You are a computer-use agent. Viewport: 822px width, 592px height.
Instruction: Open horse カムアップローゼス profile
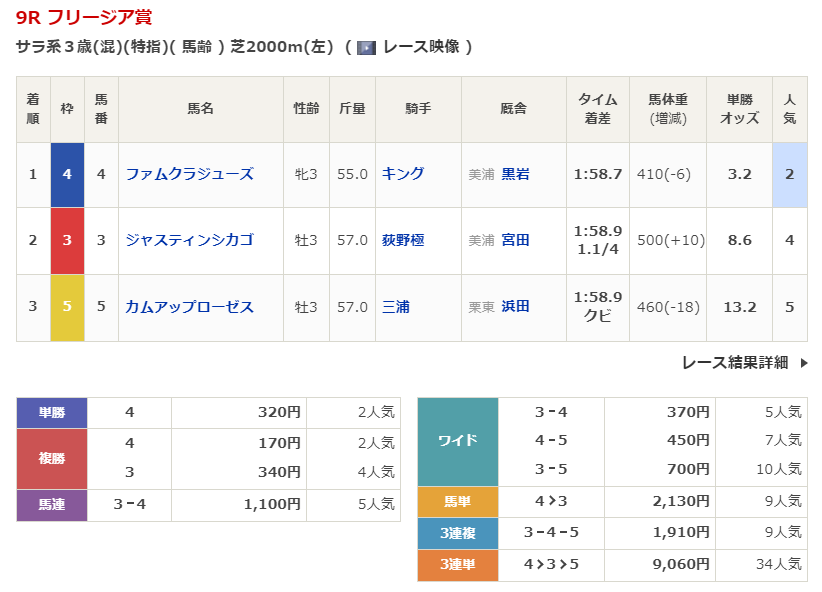coord(189,307)
